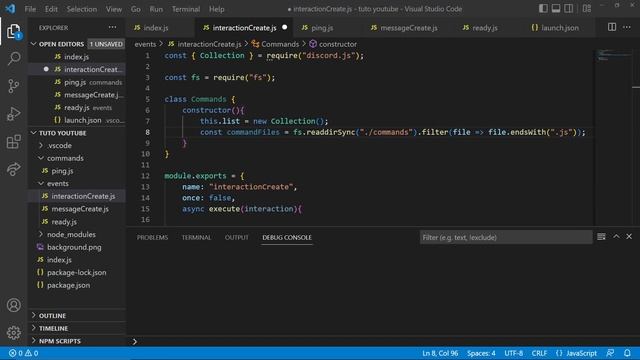Screen dimensions: 640x360
Task: Collapse the TUTO YOUTUBE folder section
Action: pos(33,133)
